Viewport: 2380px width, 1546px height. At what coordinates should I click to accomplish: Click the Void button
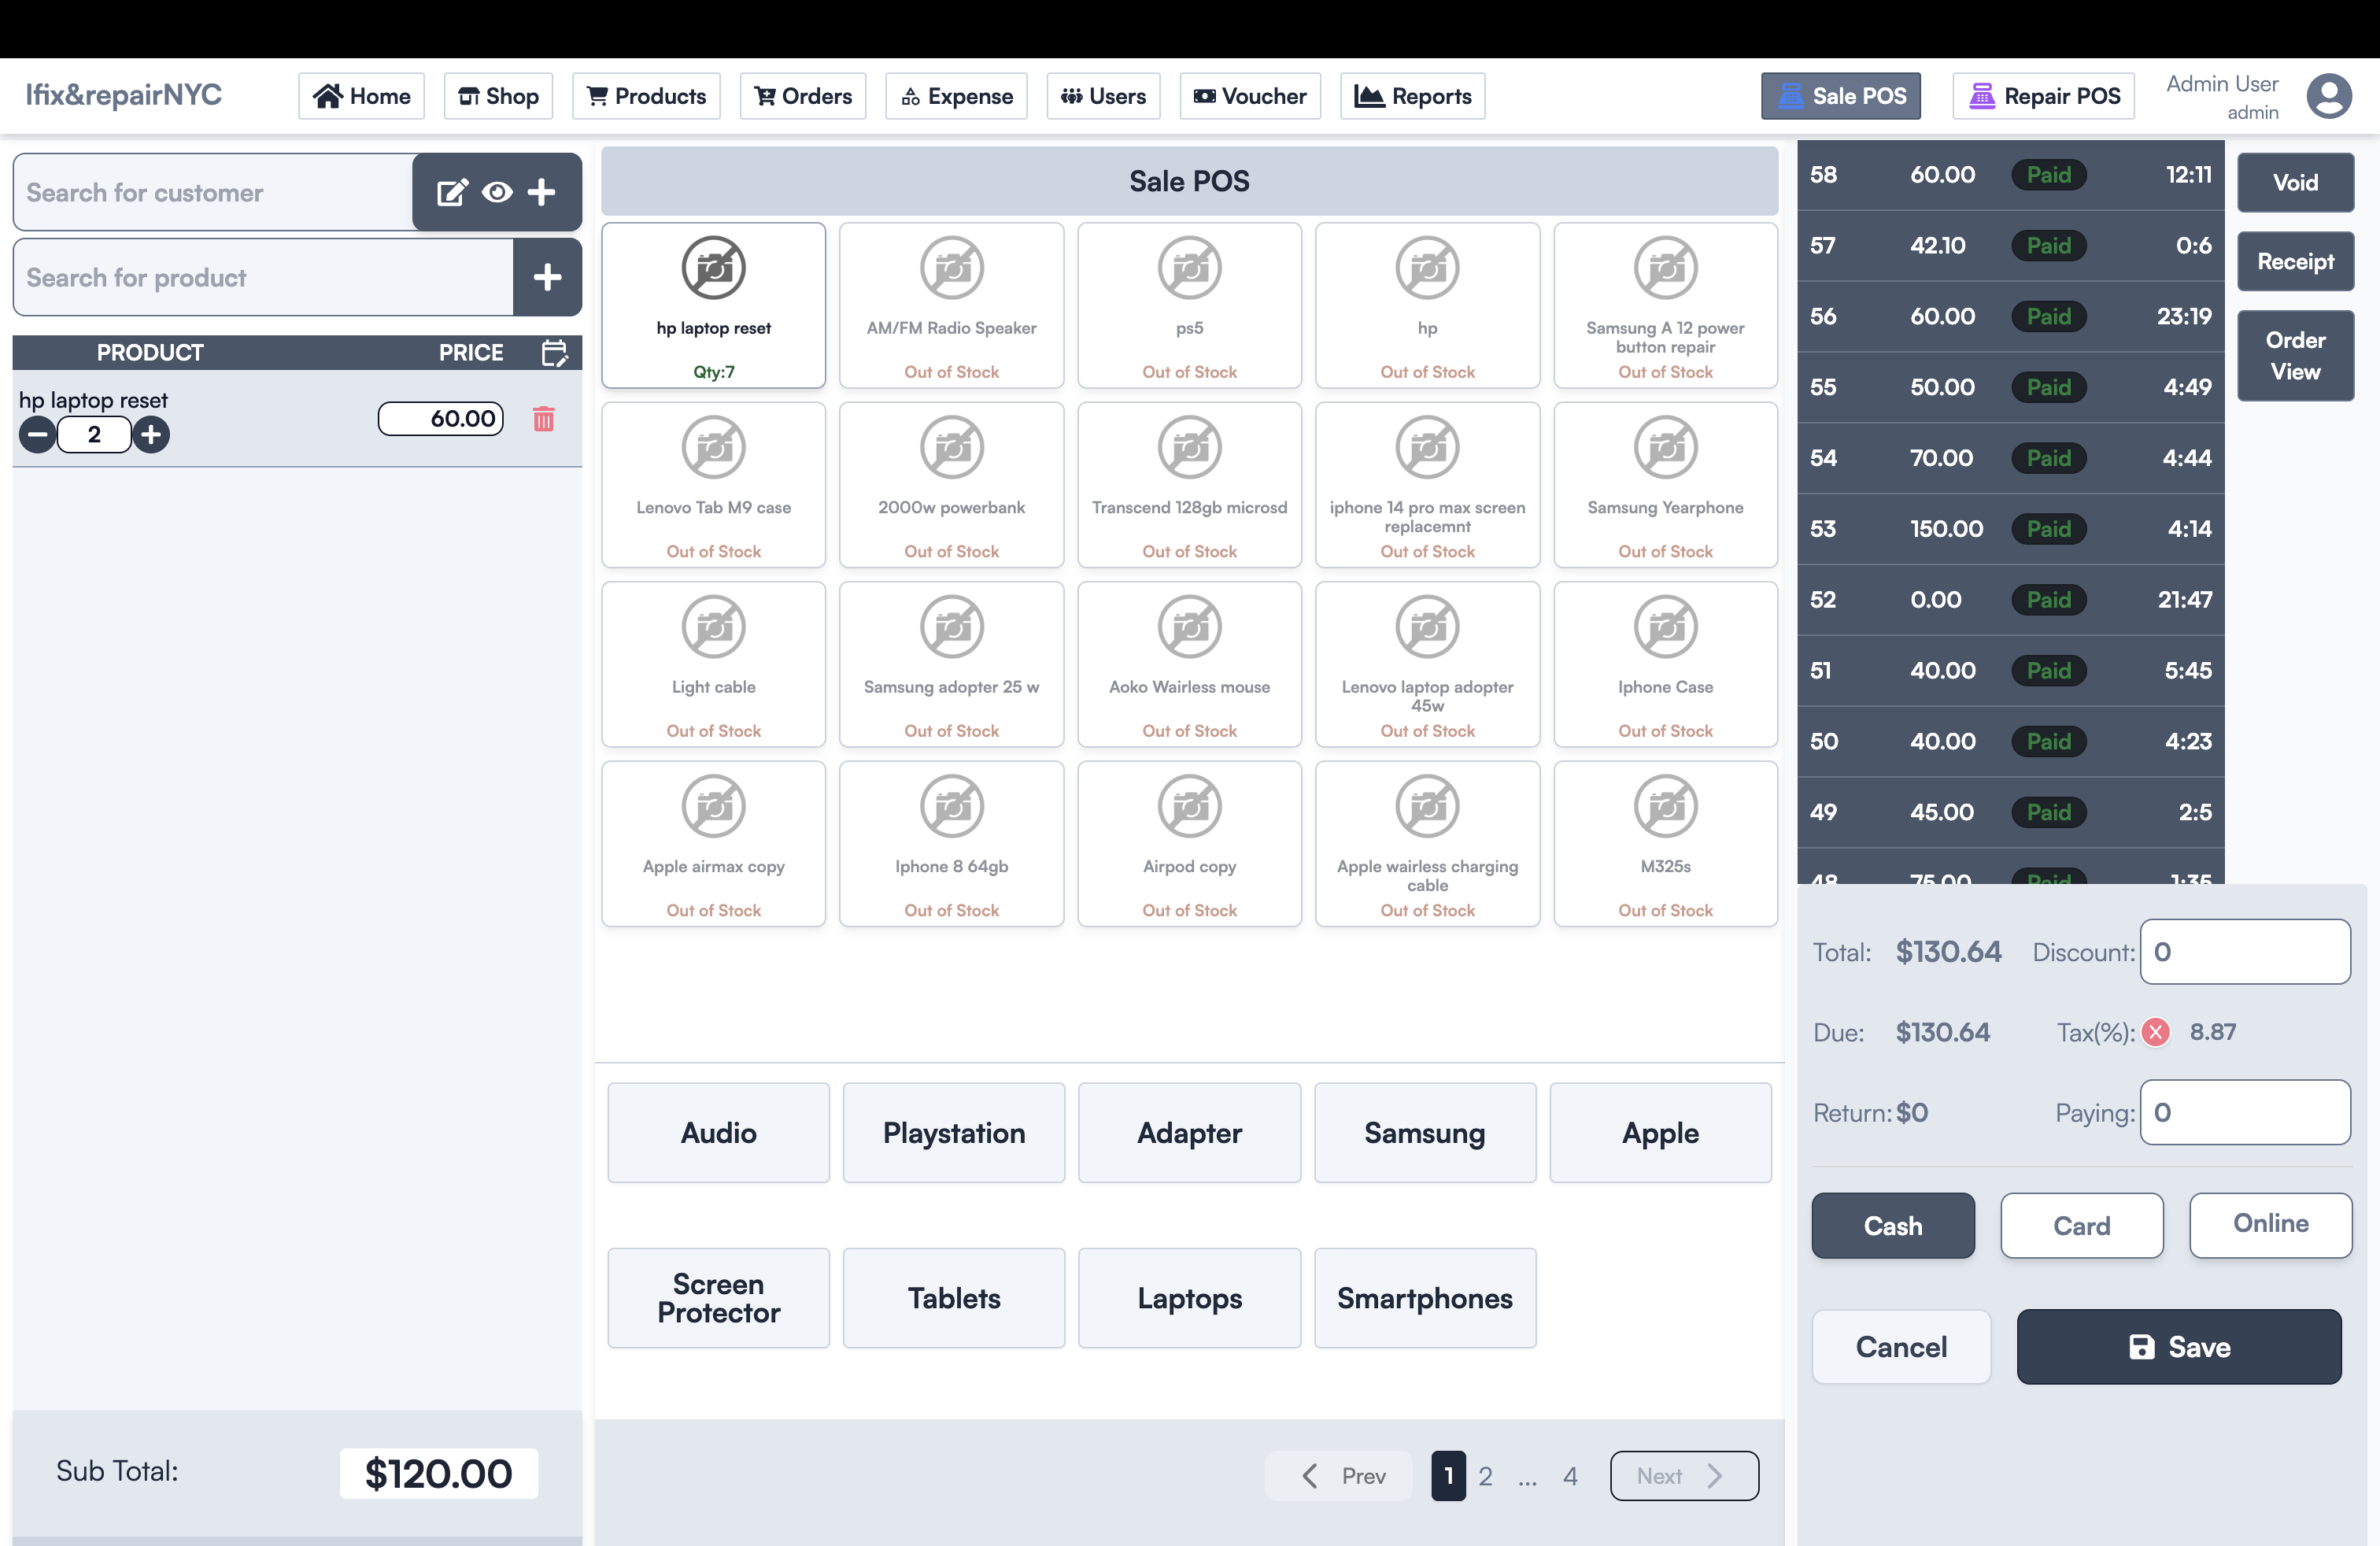click(2295, 183)
